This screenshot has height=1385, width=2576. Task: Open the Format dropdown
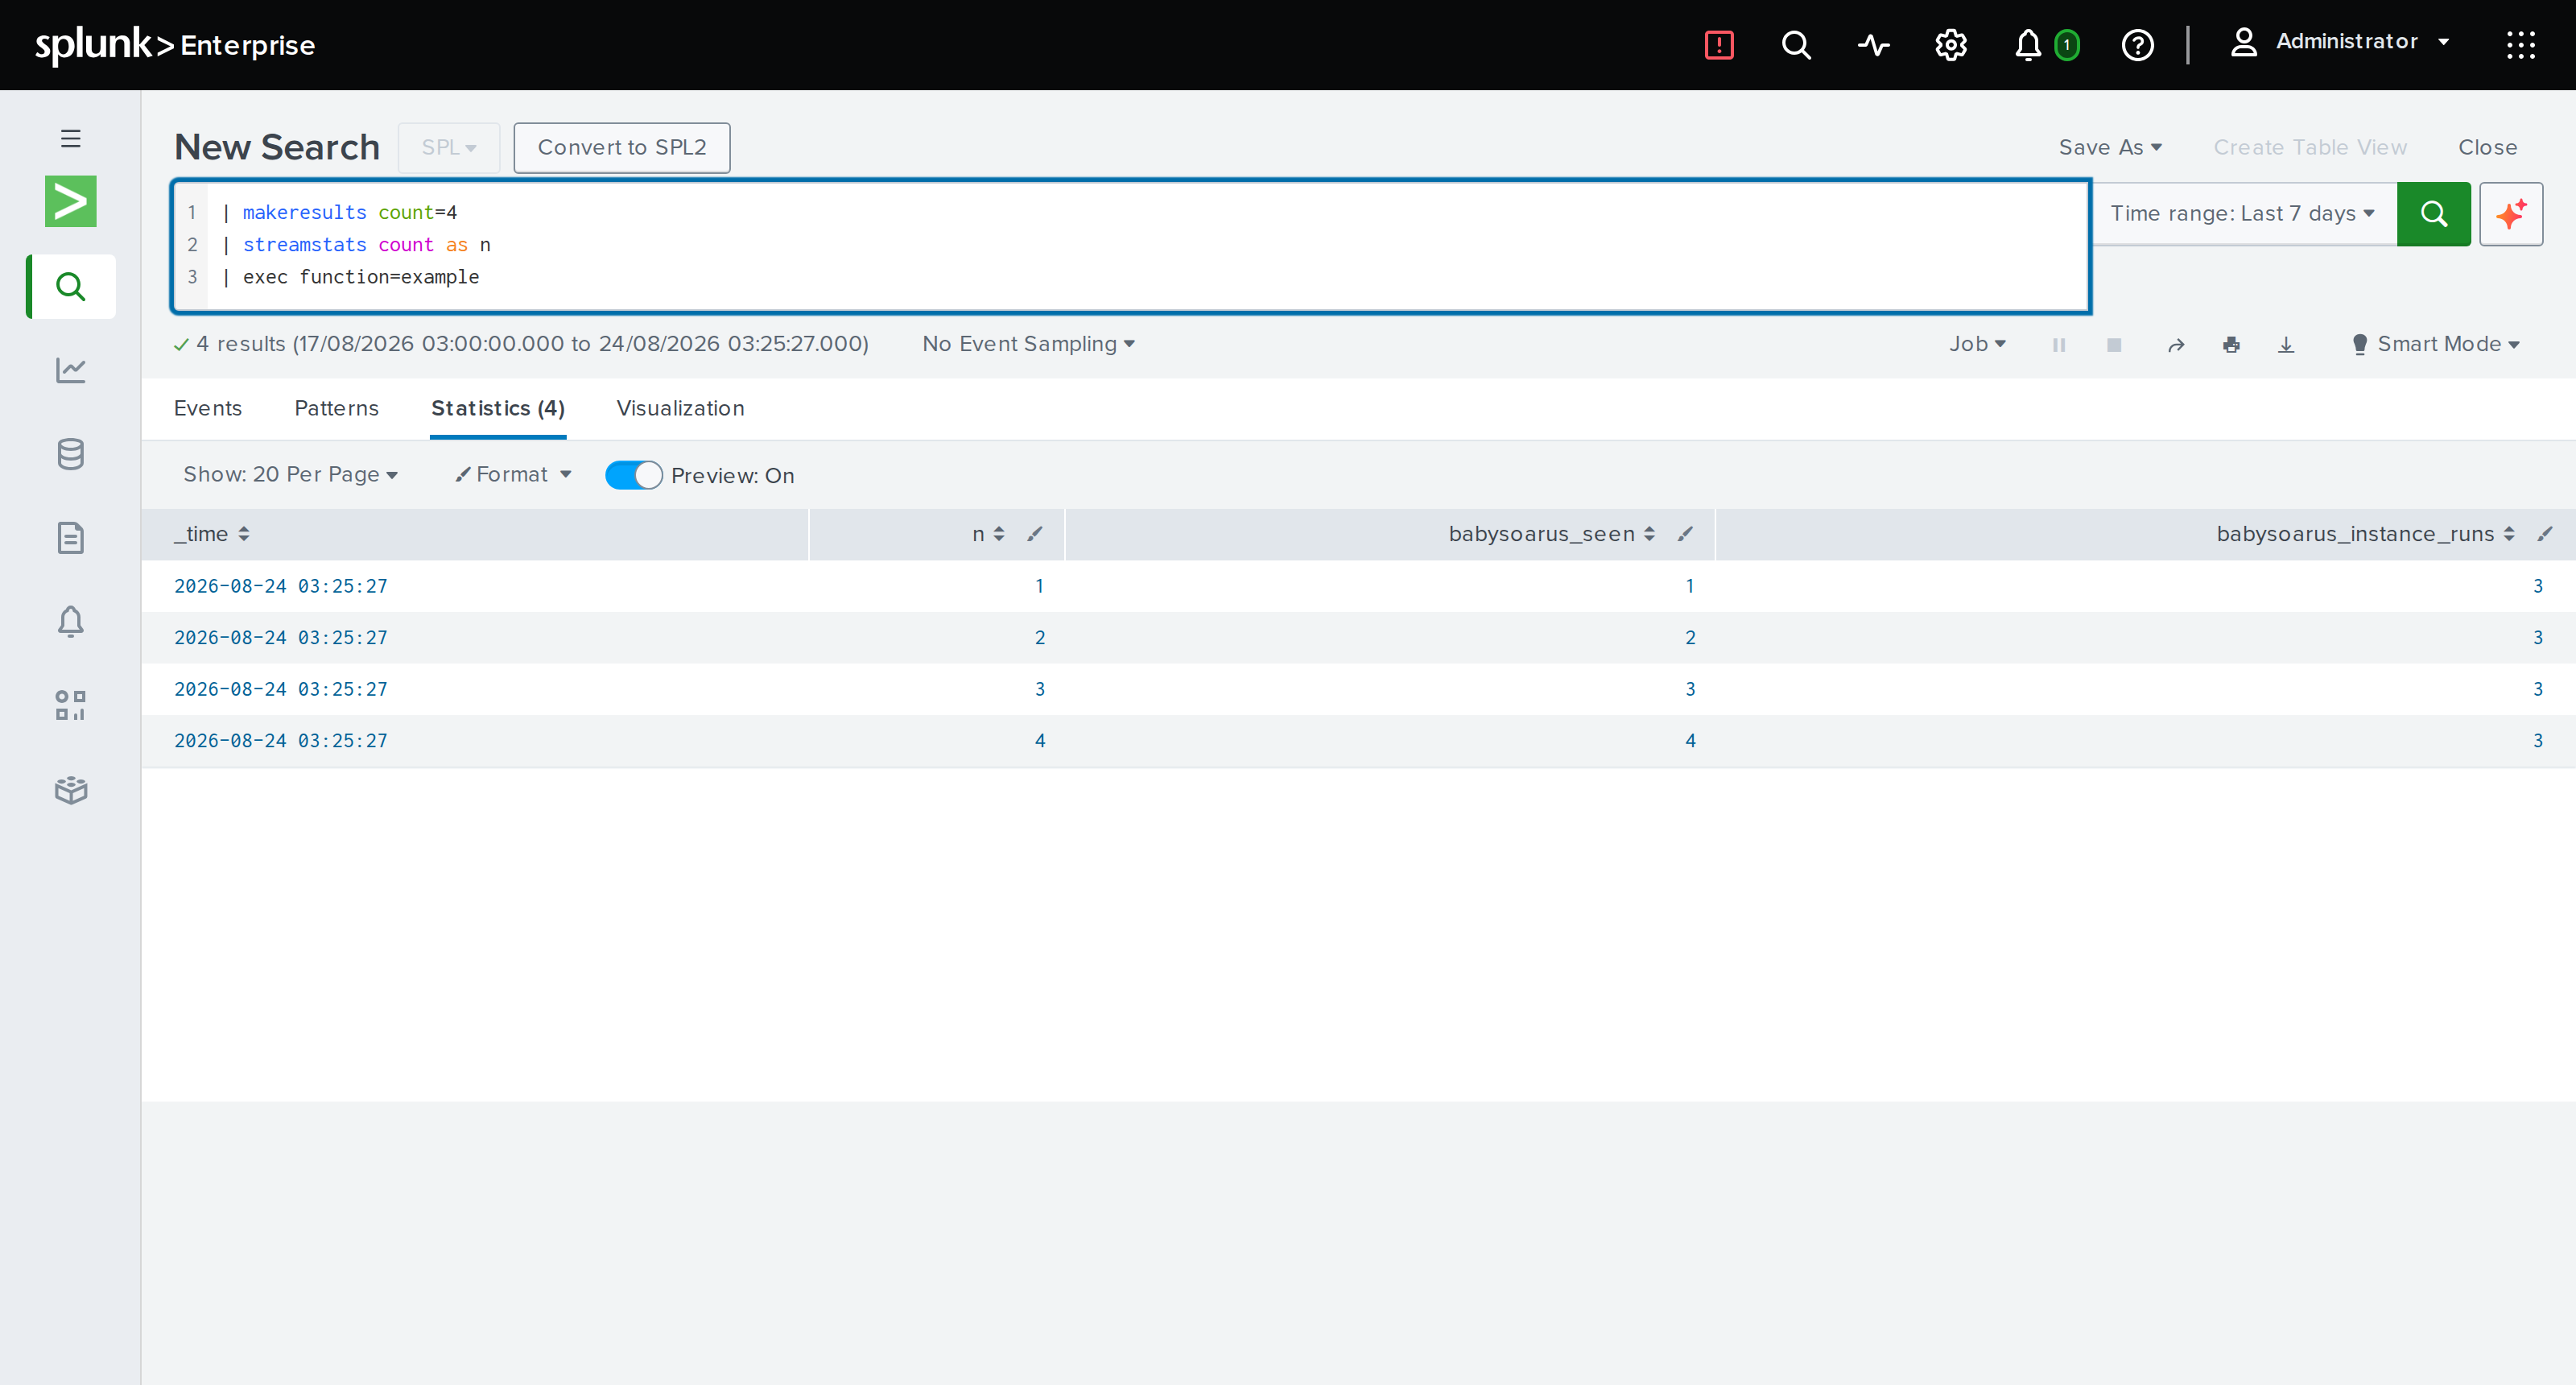point(513,475)
